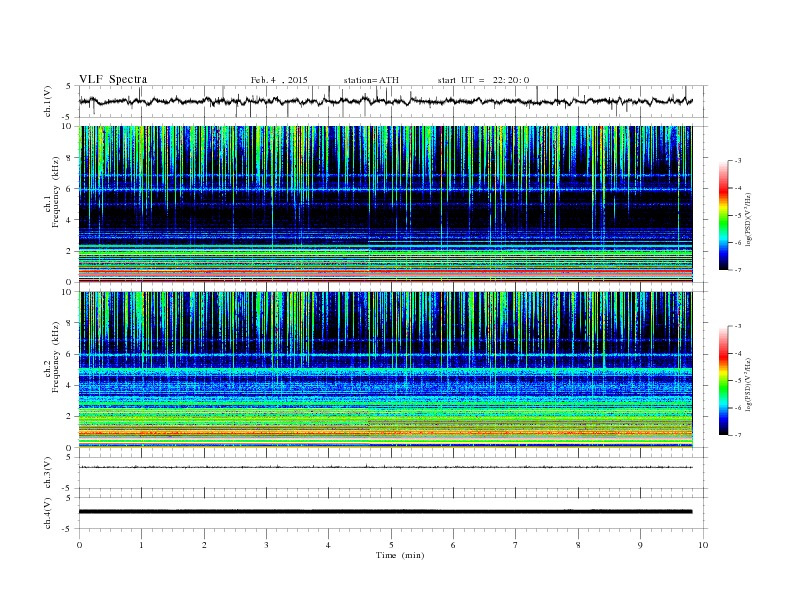The image size is (792, 612).
Task: Click tick label 8 on the time axis
Action: pos(578,545)
